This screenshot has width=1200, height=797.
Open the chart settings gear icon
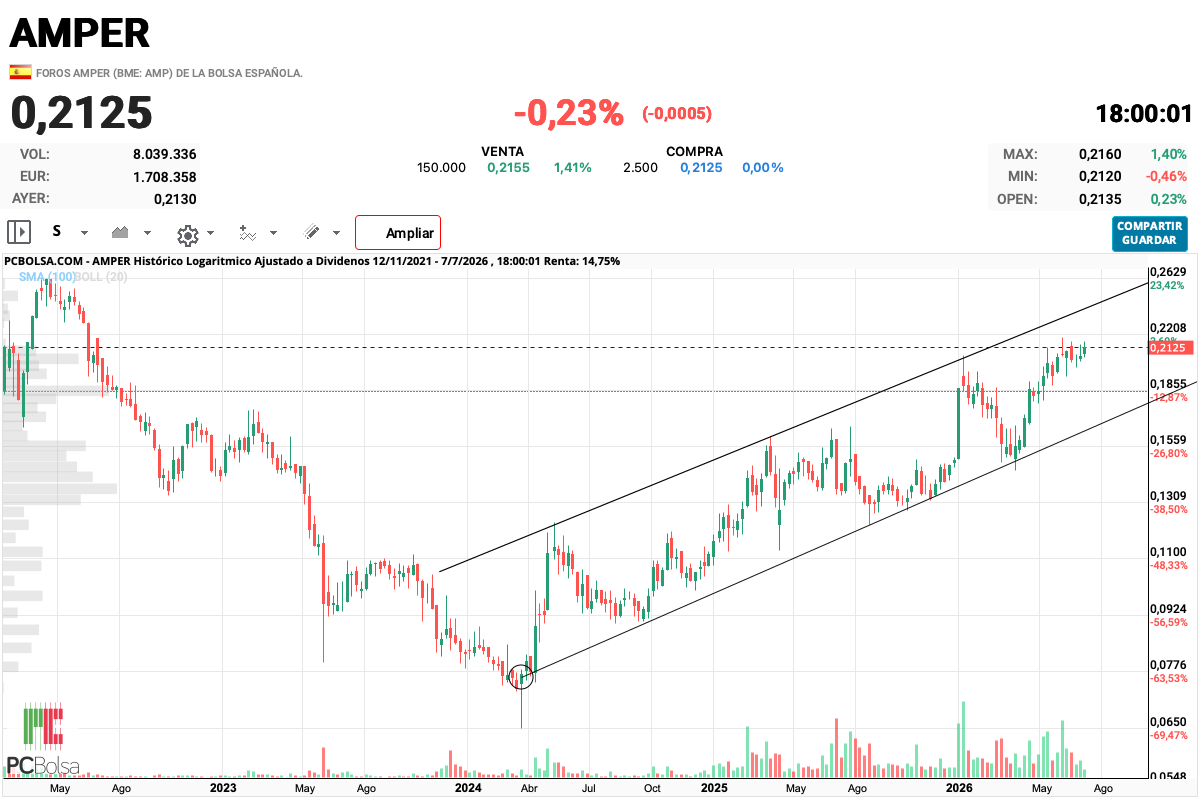(187, 234)
